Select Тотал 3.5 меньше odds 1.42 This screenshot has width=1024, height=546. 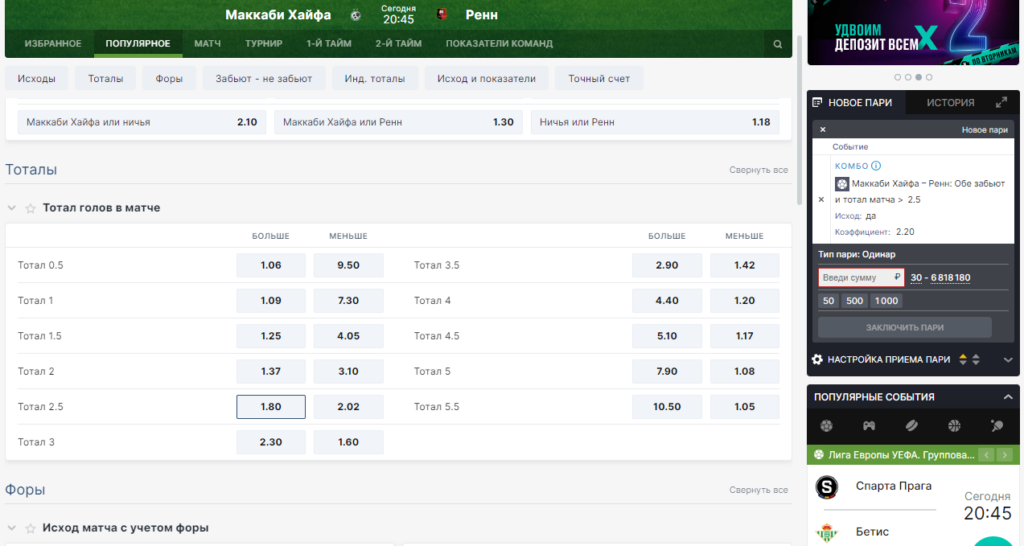(744, 265)
